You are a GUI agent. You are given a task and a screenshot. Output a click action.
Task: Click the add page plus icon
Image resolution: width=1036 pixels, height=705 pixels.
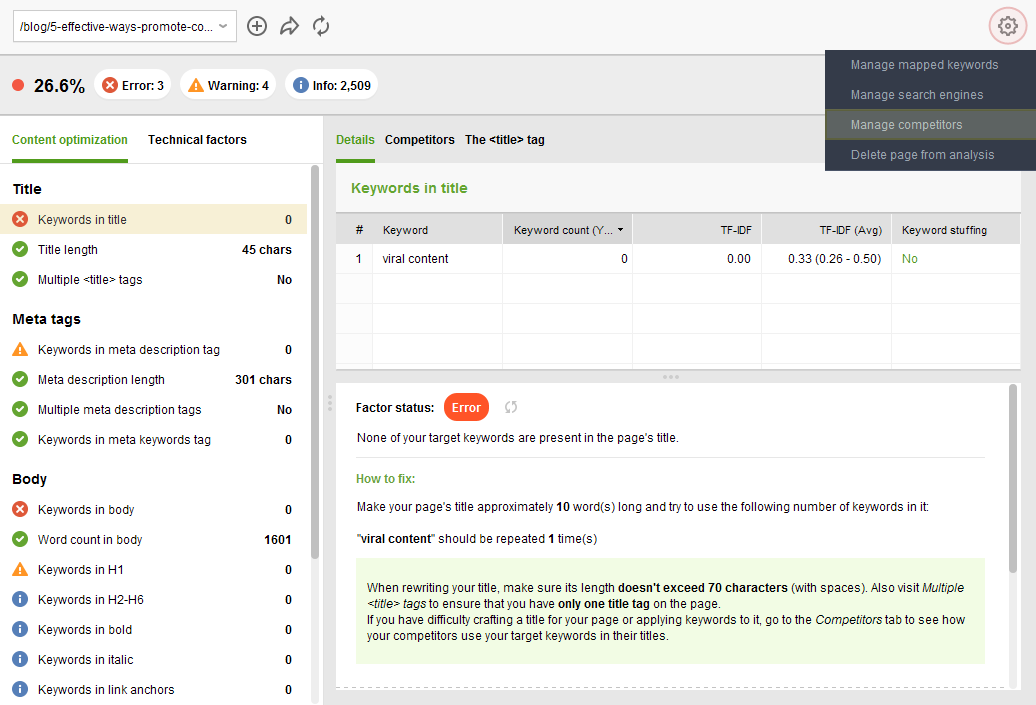(256, 26)
